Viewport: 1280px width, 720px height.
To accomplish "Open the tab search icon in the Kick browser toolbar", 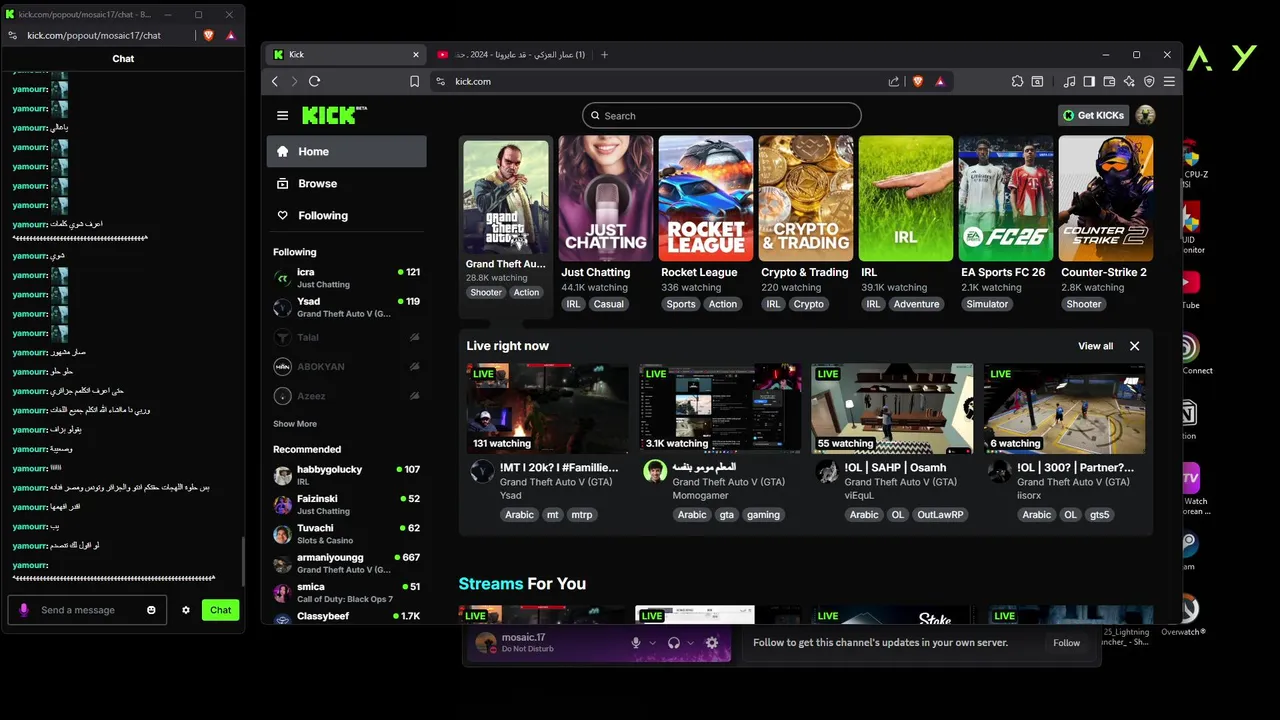I will 1037,81.
